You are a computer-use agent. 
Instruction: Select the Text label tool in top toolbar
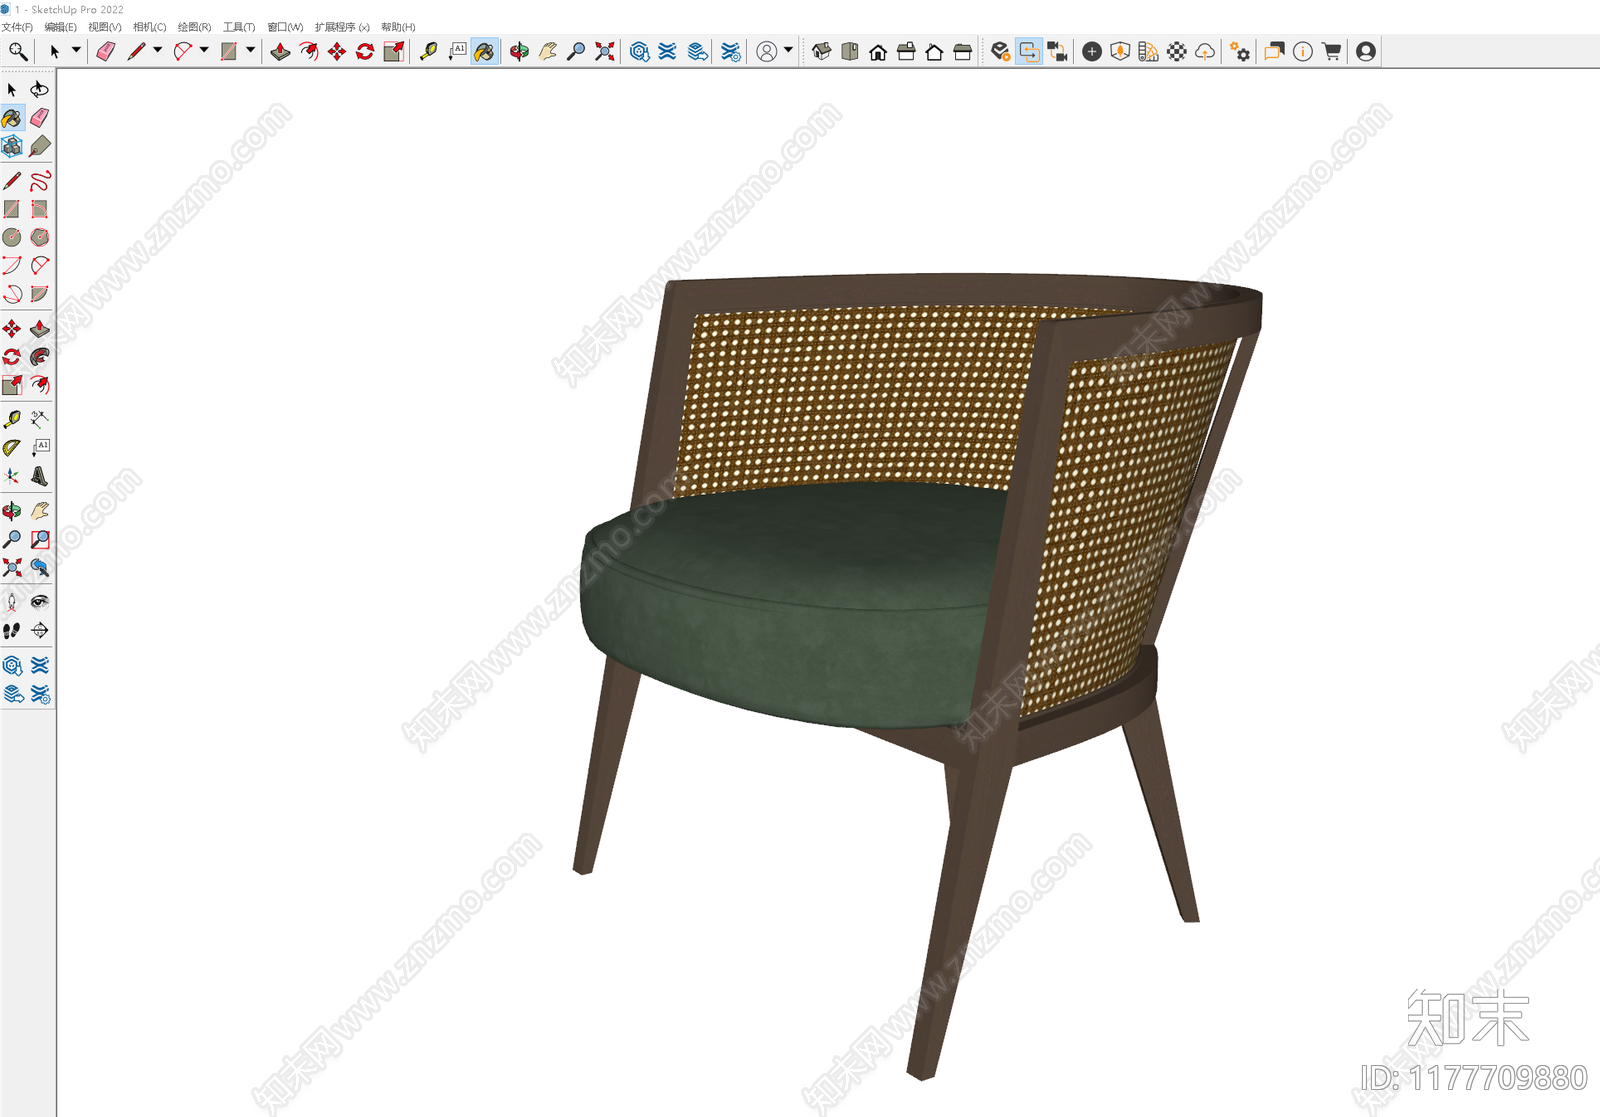click(x=457, y=51)
